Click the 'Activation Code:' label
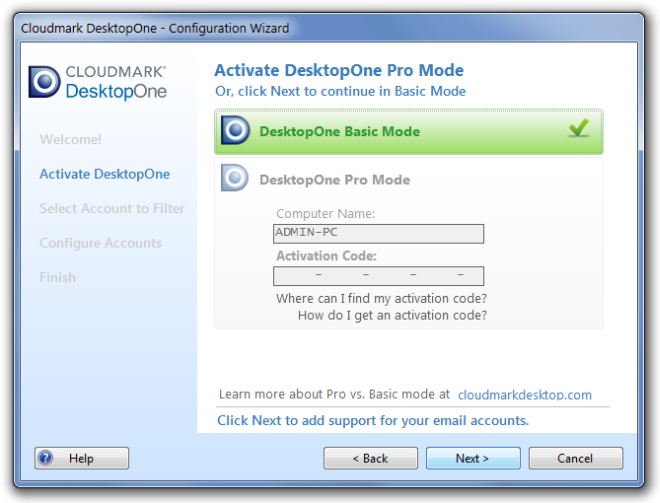The image size is (660, 503). 326,256
